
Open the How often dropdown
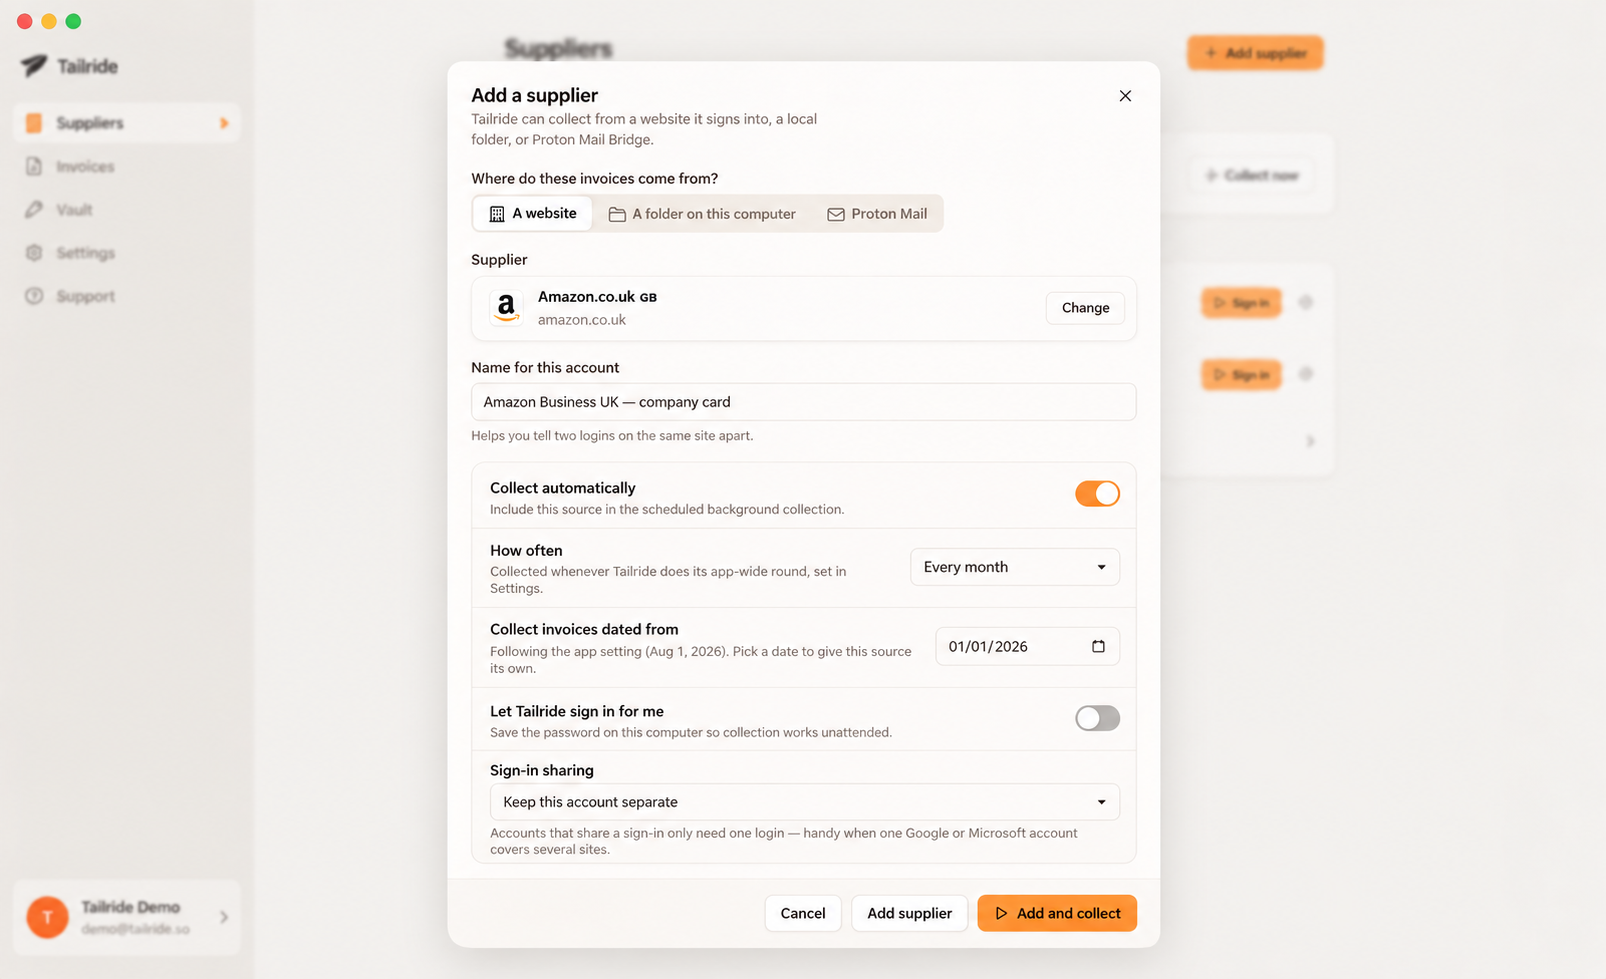tap(1014, 567)
